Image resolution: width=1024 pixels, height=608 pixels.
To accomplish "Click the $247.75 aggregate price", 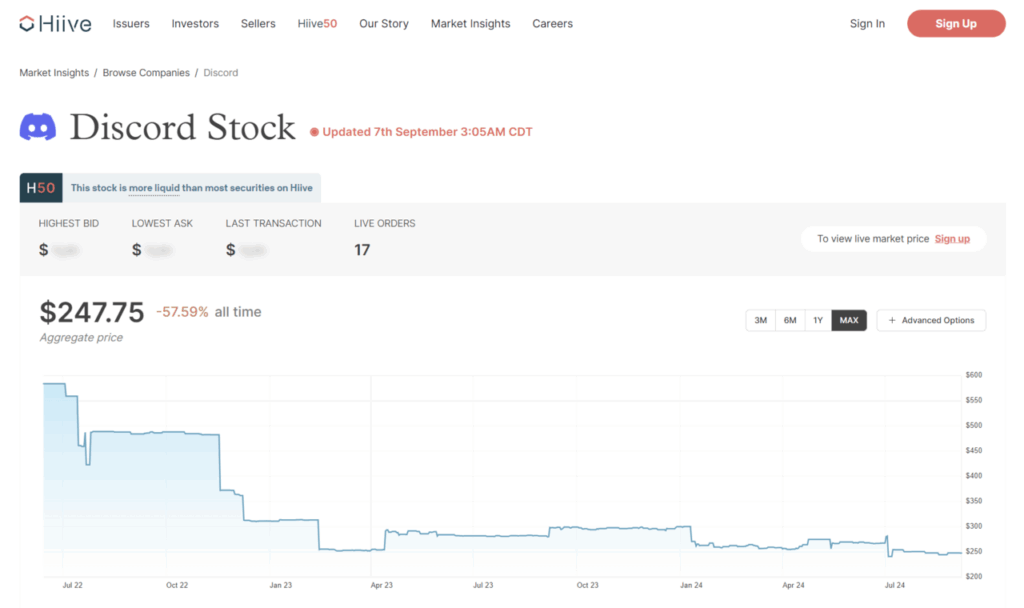I will tap(91, 312).
